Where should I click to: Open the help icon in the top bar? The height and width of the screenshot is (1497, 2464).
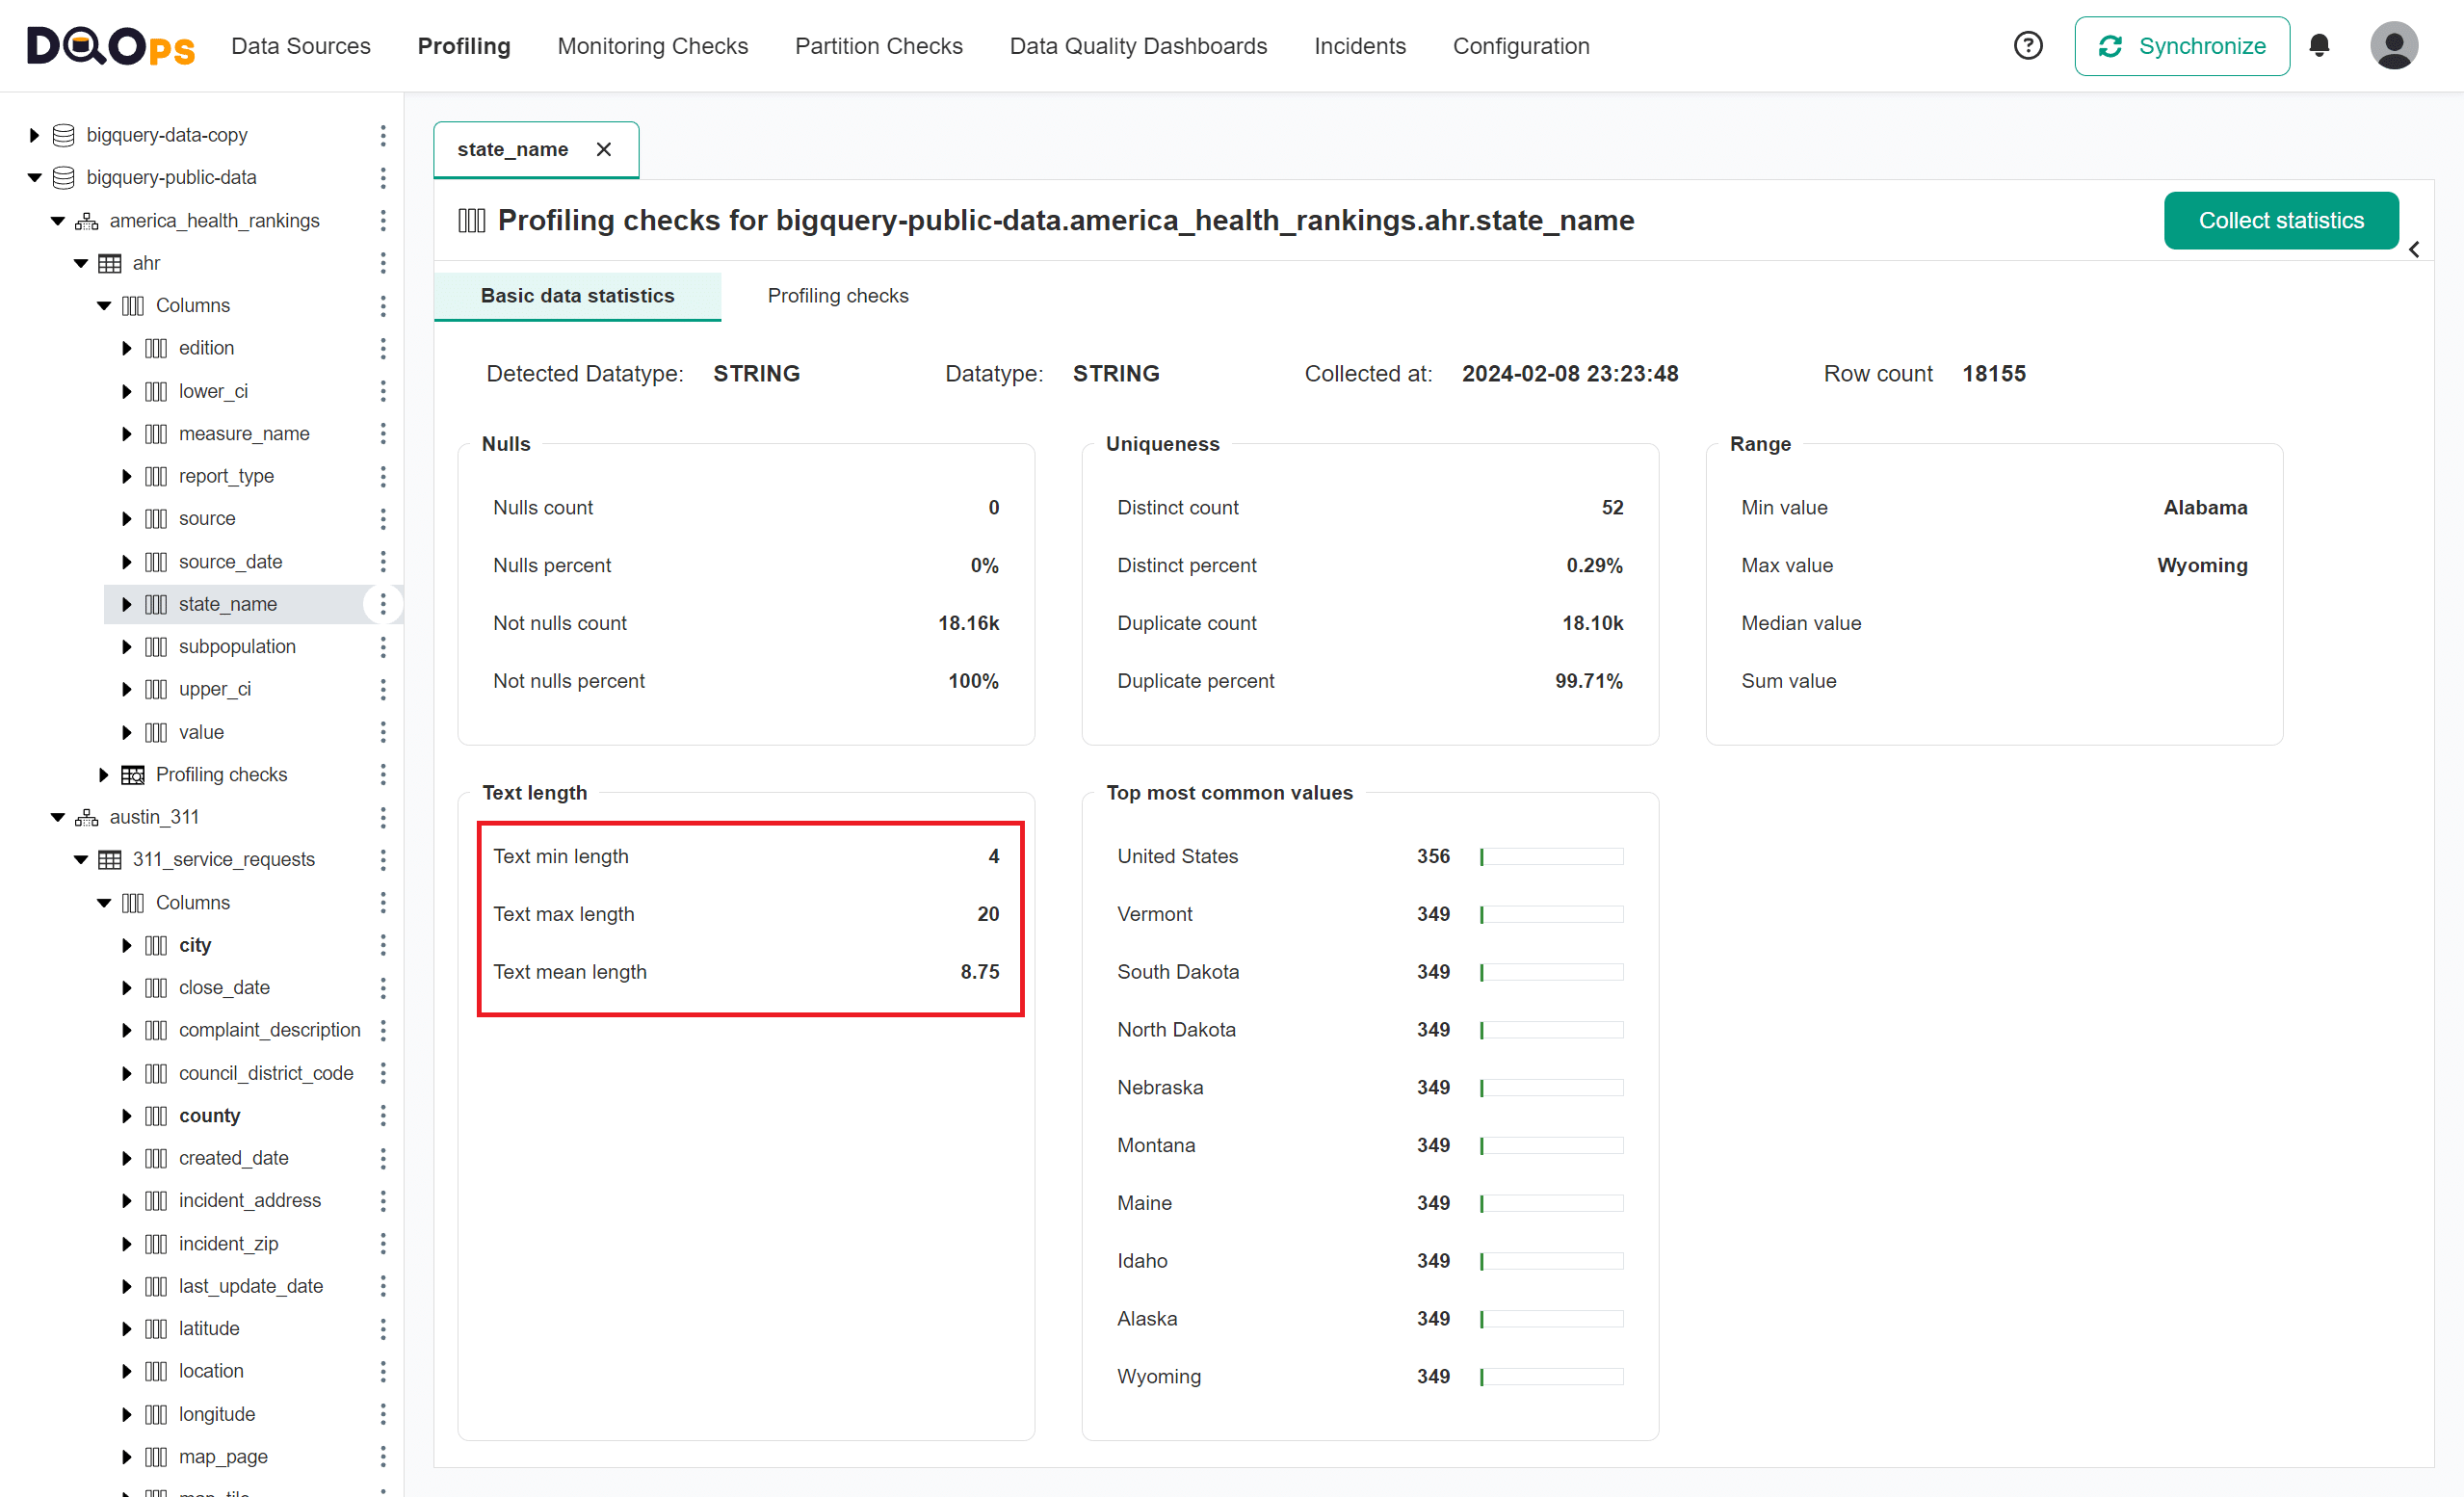coord(2028,45)
